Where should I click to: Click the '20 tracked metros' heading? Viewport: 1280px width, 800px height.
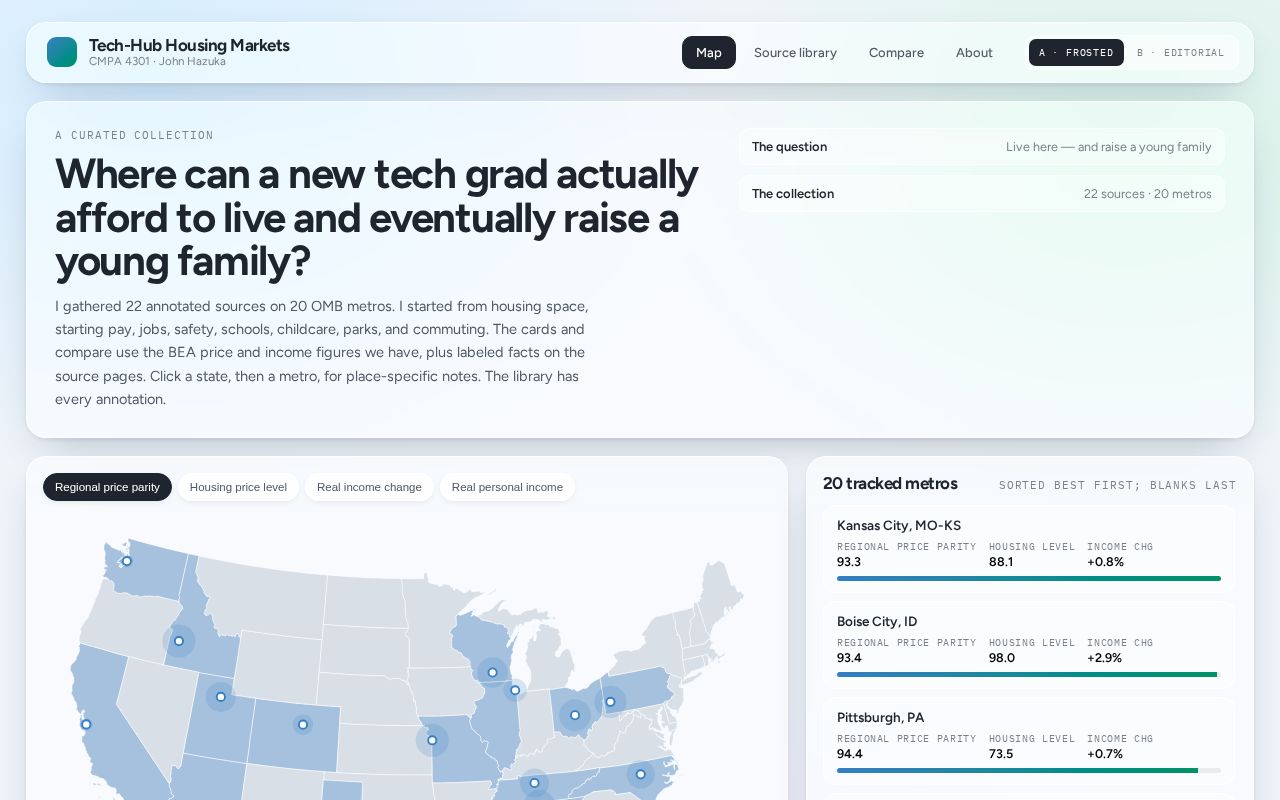click(890, 484)
